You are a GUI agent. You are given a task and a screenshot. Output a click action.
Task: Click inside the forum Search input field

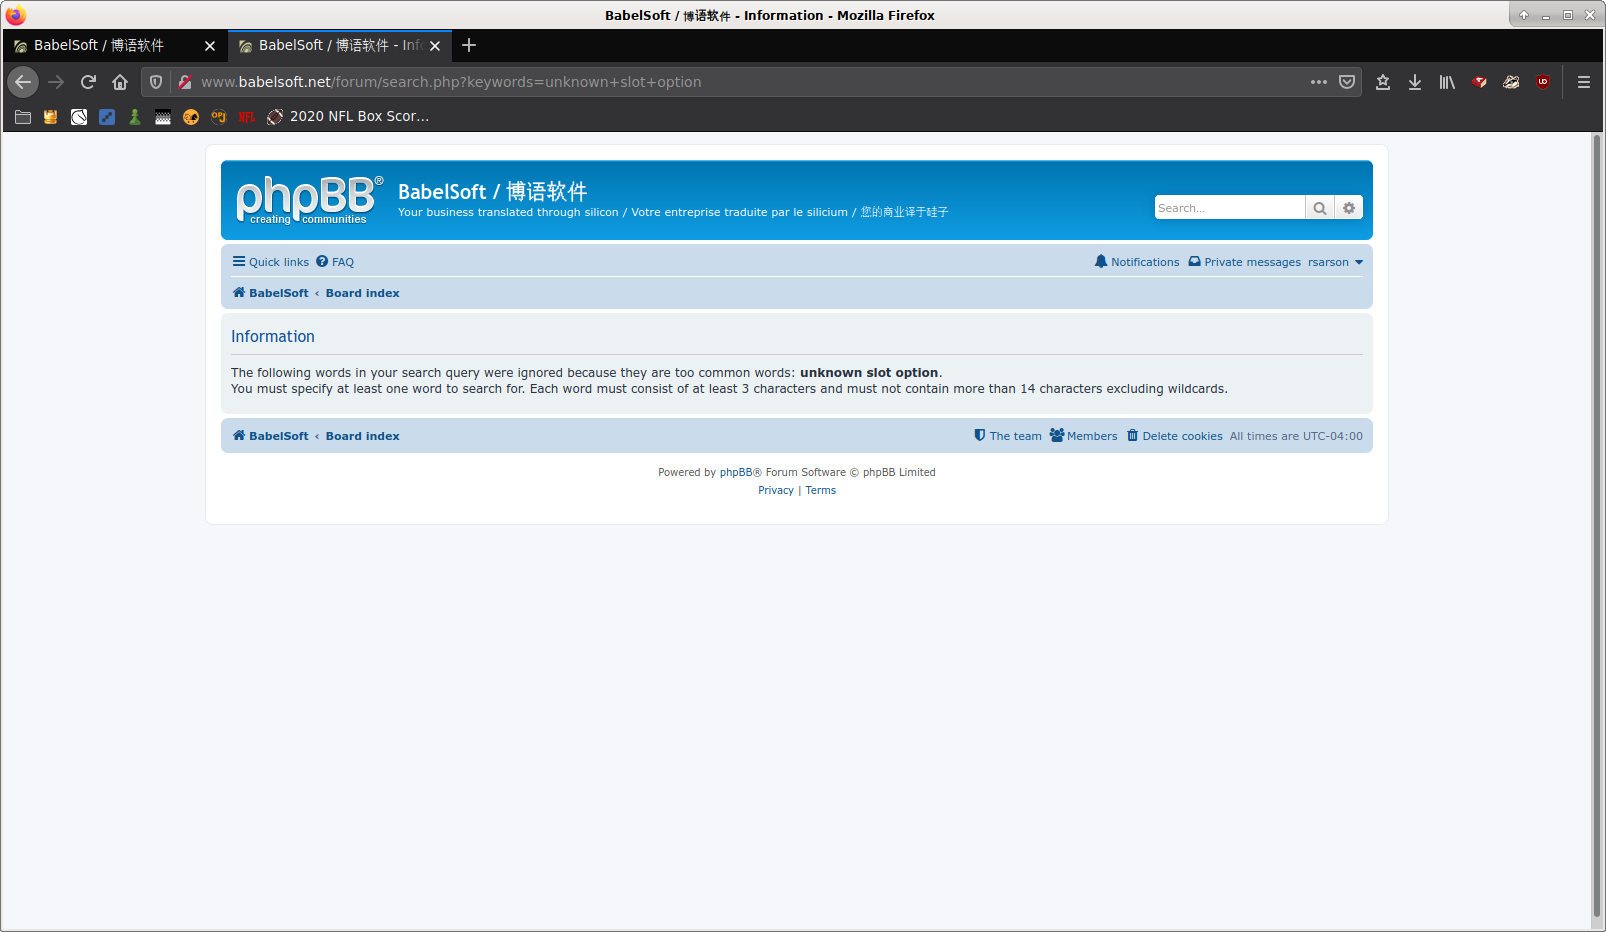coord(1229,208)
